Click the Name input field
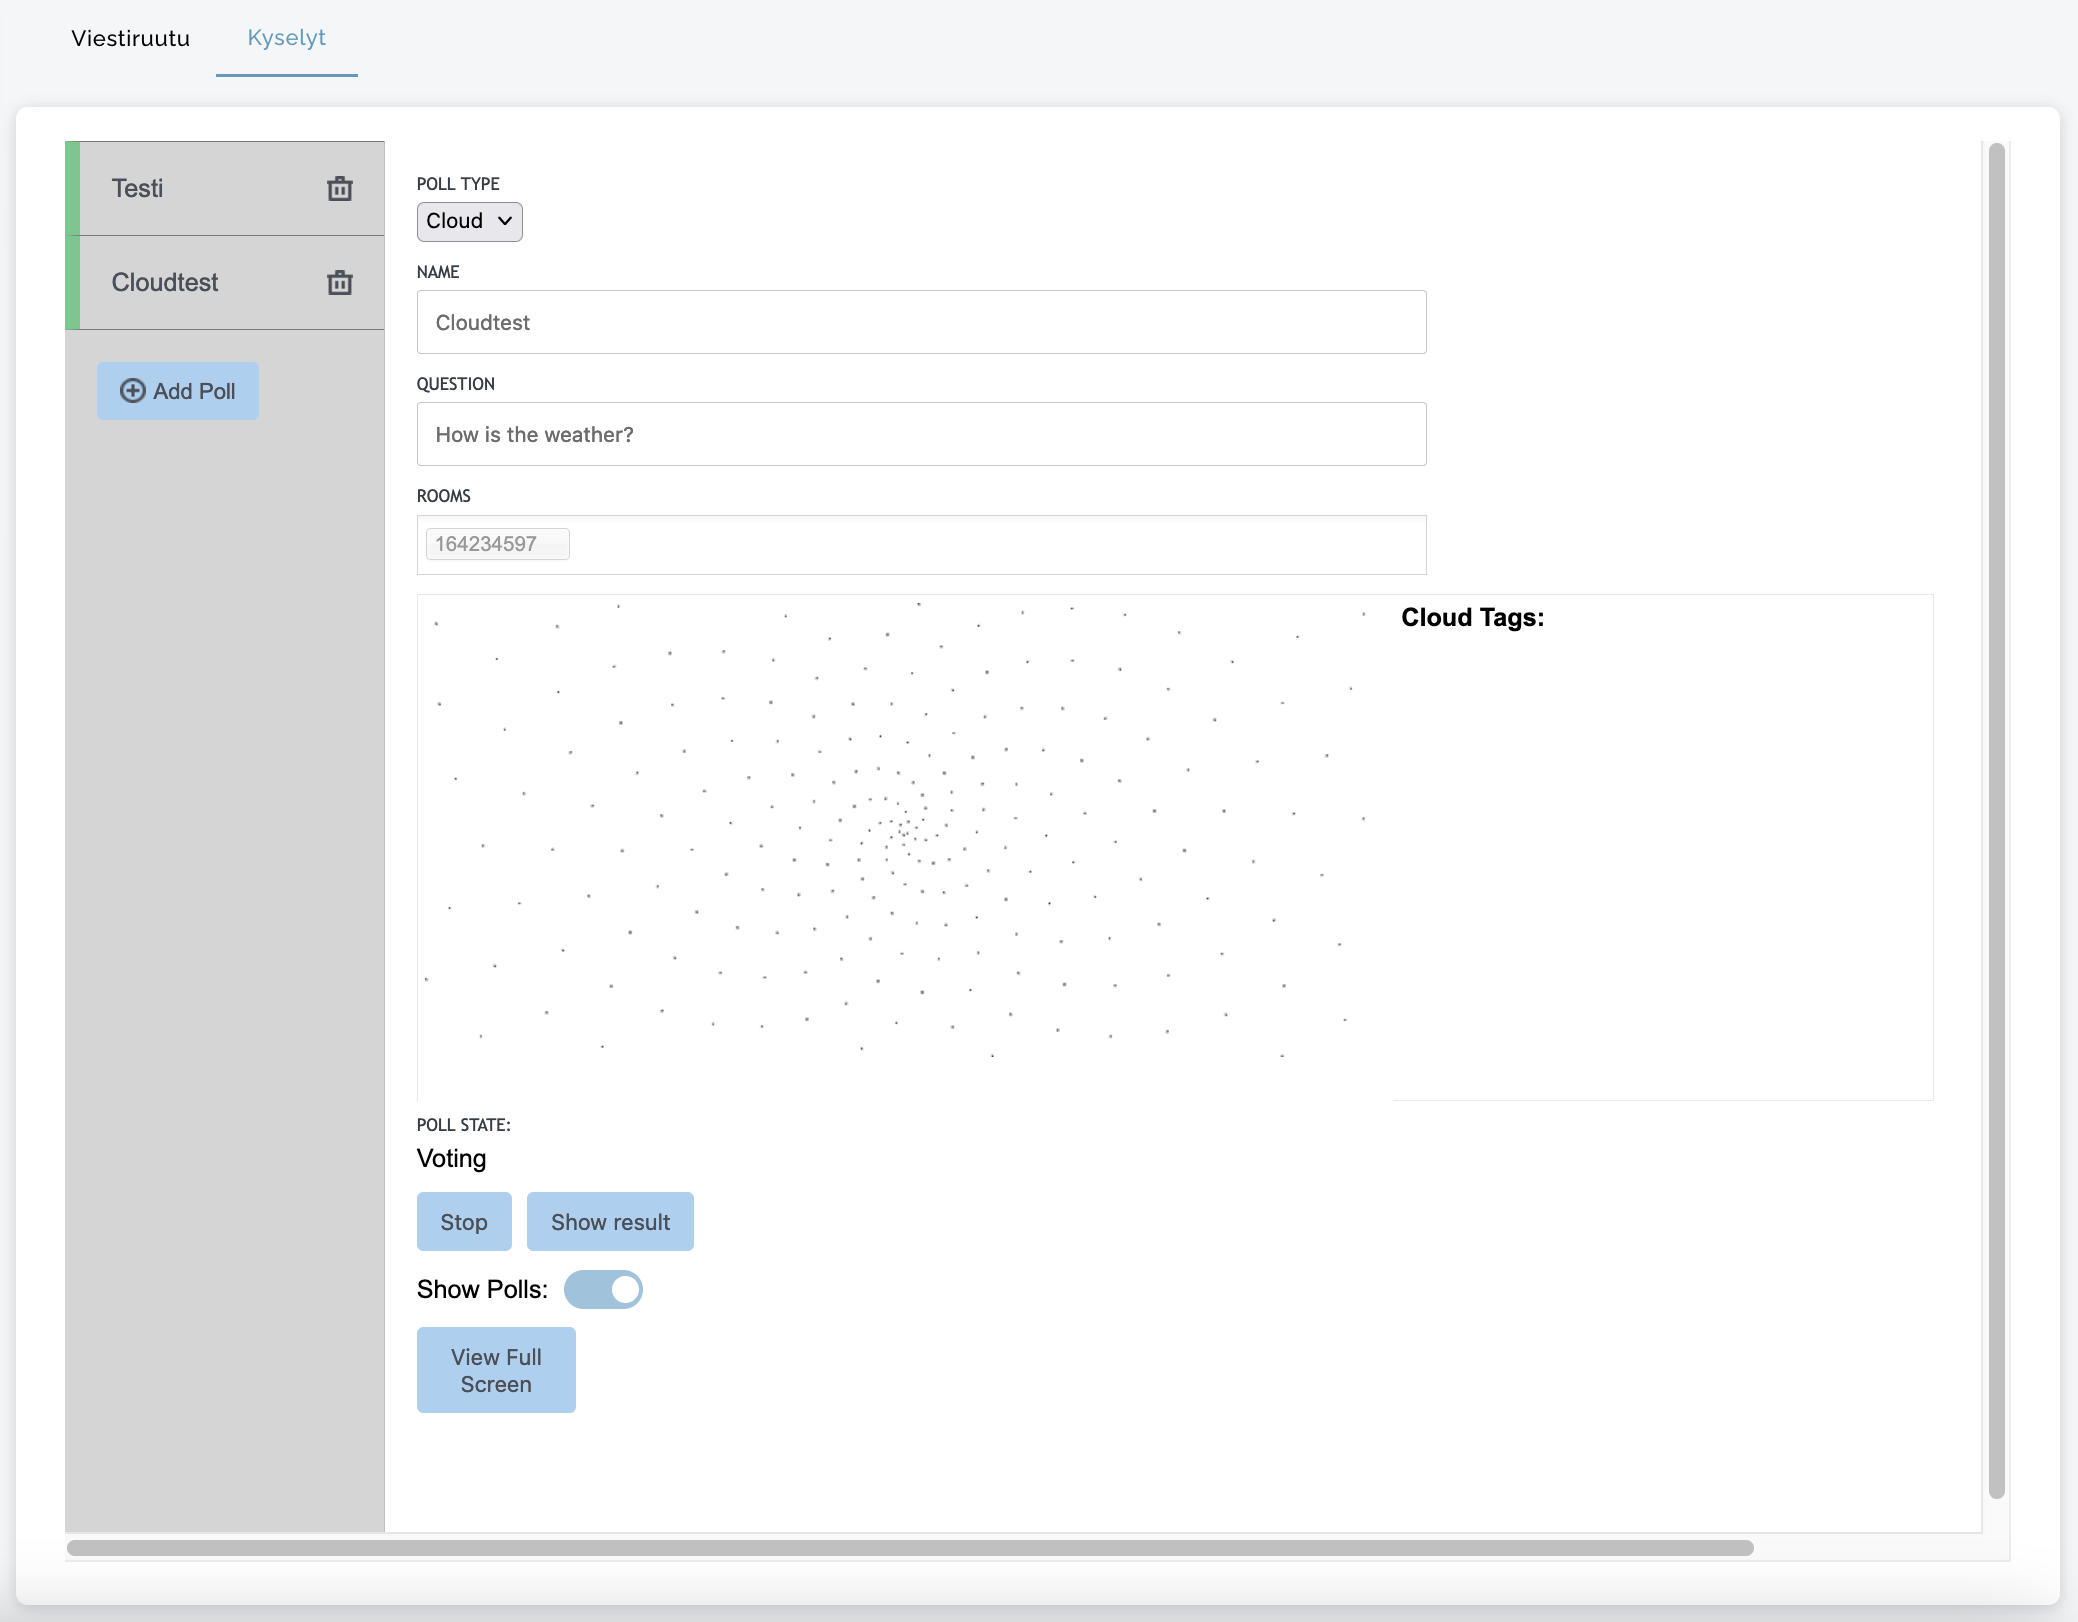2078x1622 pixels. click(x=920, y=322)
